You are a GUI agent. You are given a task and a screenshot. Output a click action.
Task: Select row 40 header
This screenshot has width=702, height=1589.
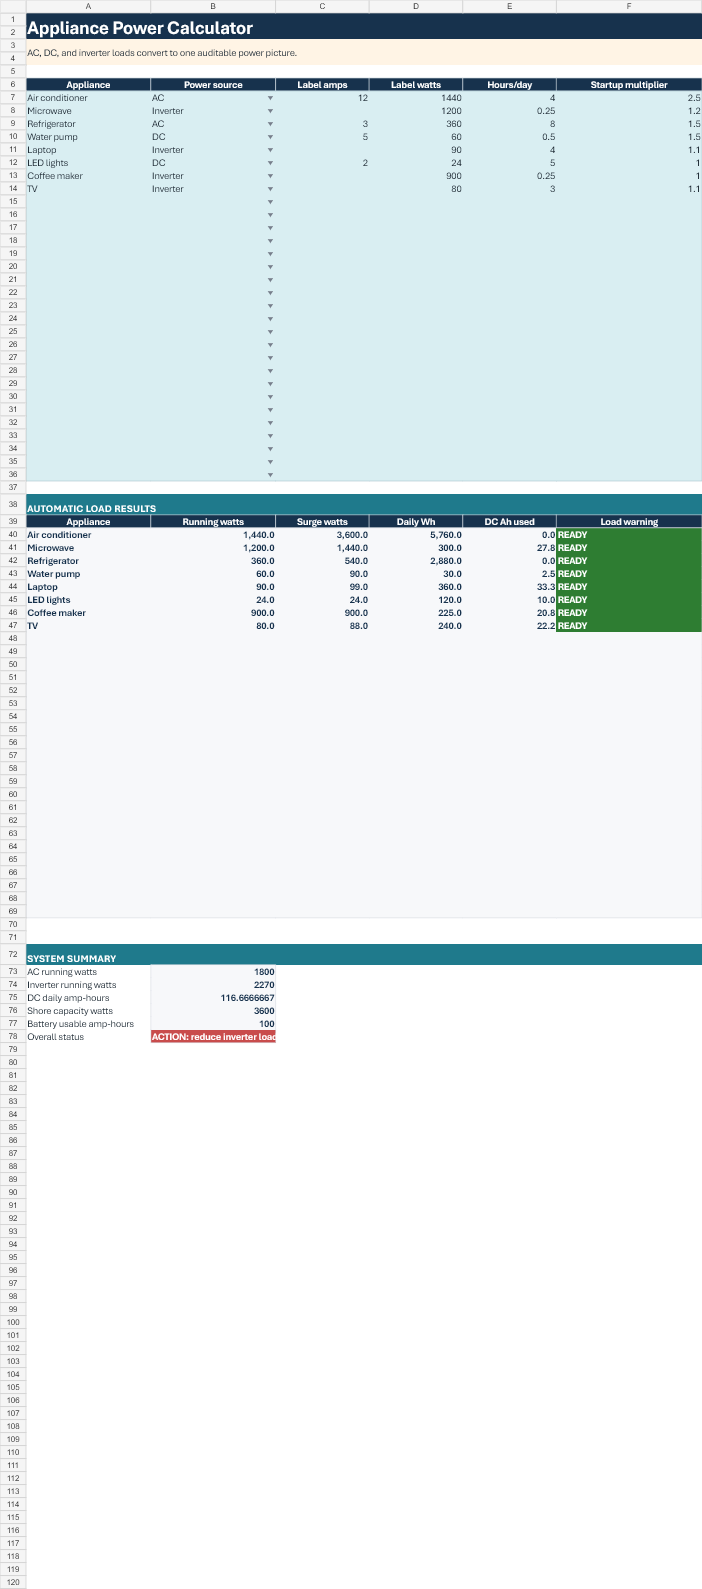[13, 535]
